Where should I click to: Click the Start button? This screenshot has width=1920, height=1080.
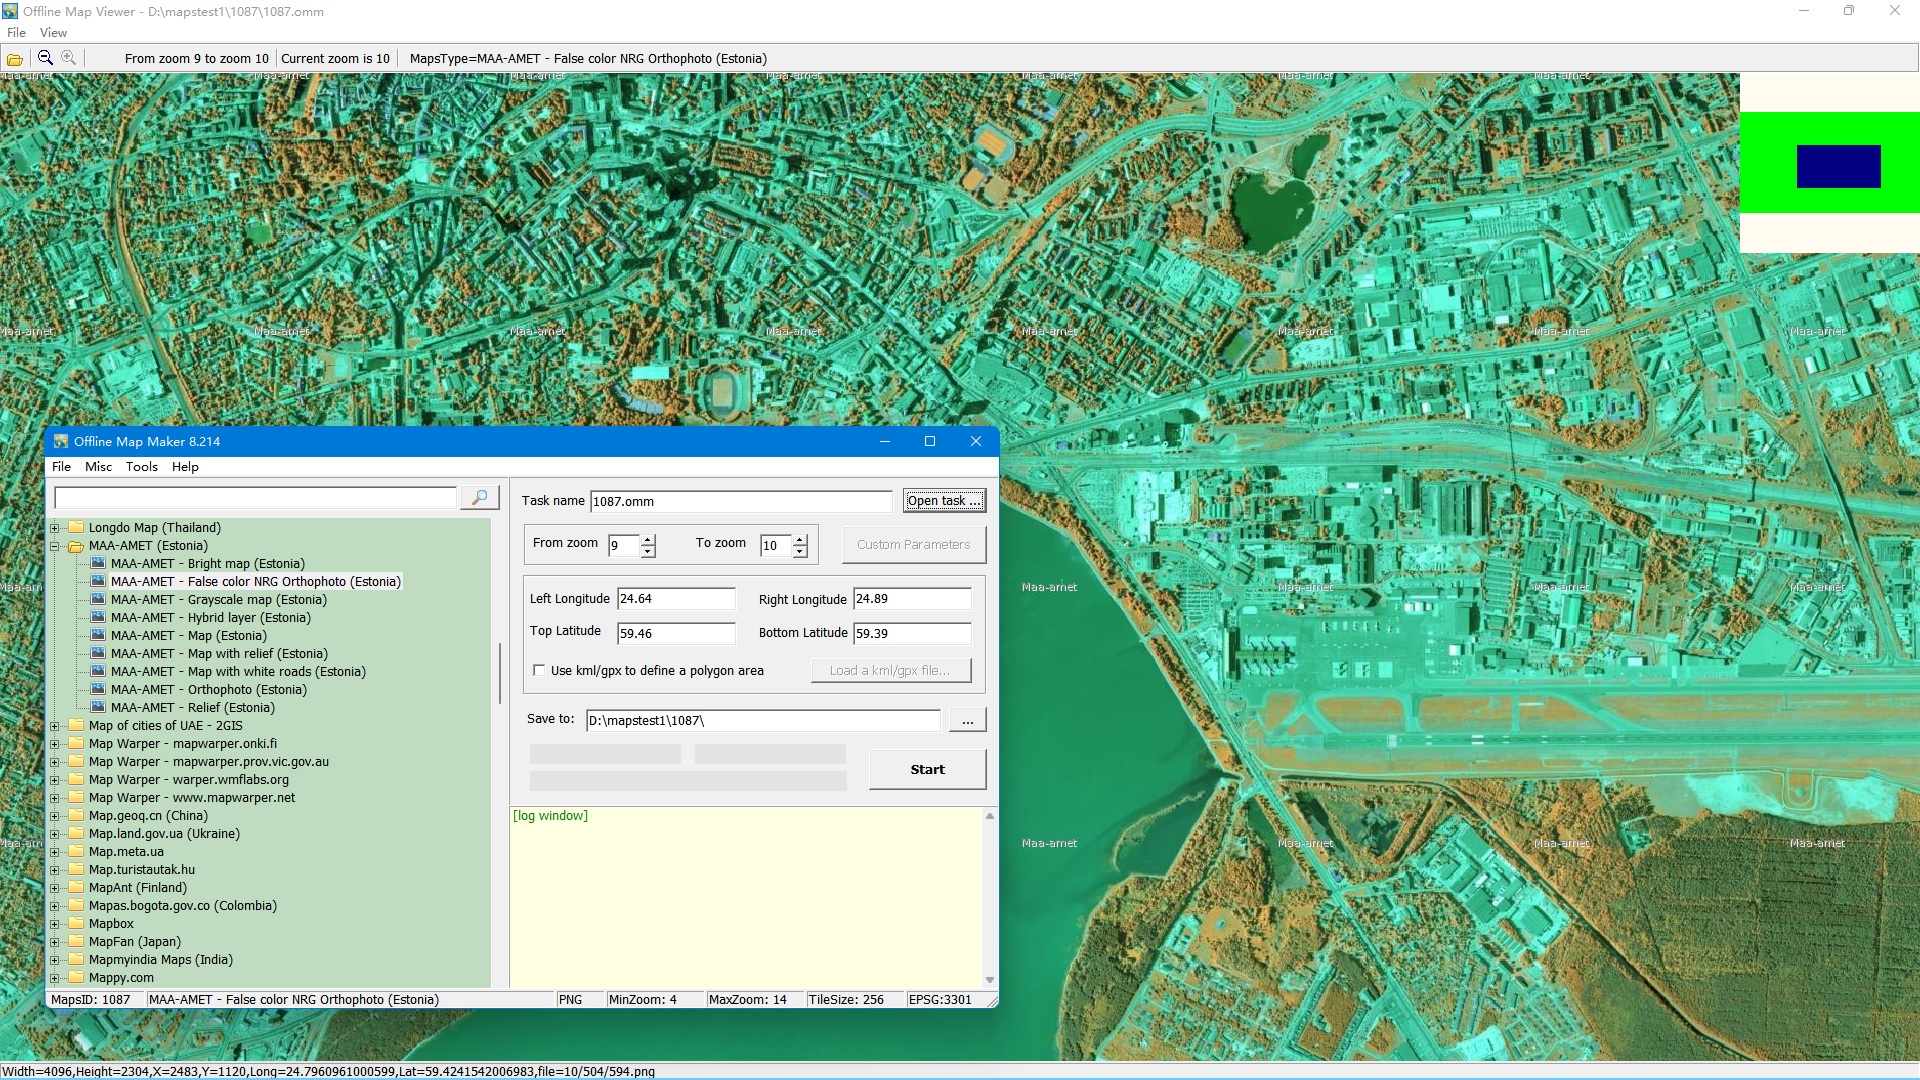[927, 769]
